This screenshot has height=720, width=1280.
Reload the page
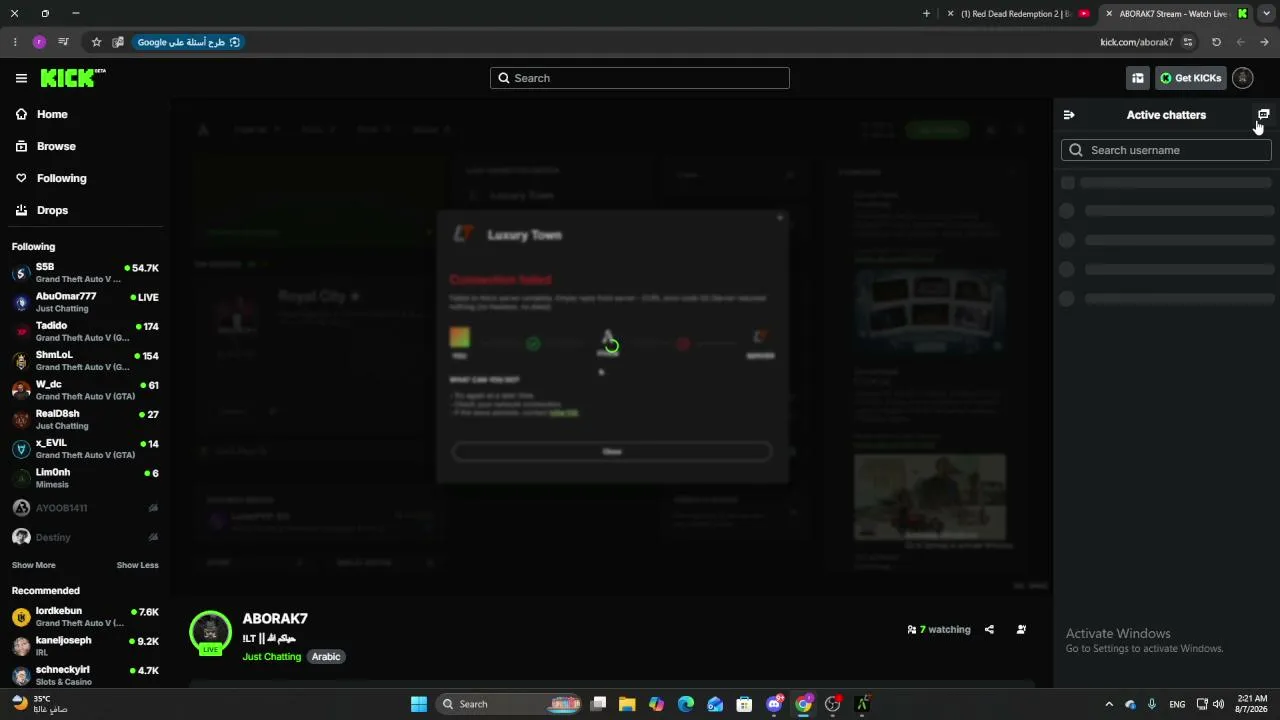click(1216, 42)
